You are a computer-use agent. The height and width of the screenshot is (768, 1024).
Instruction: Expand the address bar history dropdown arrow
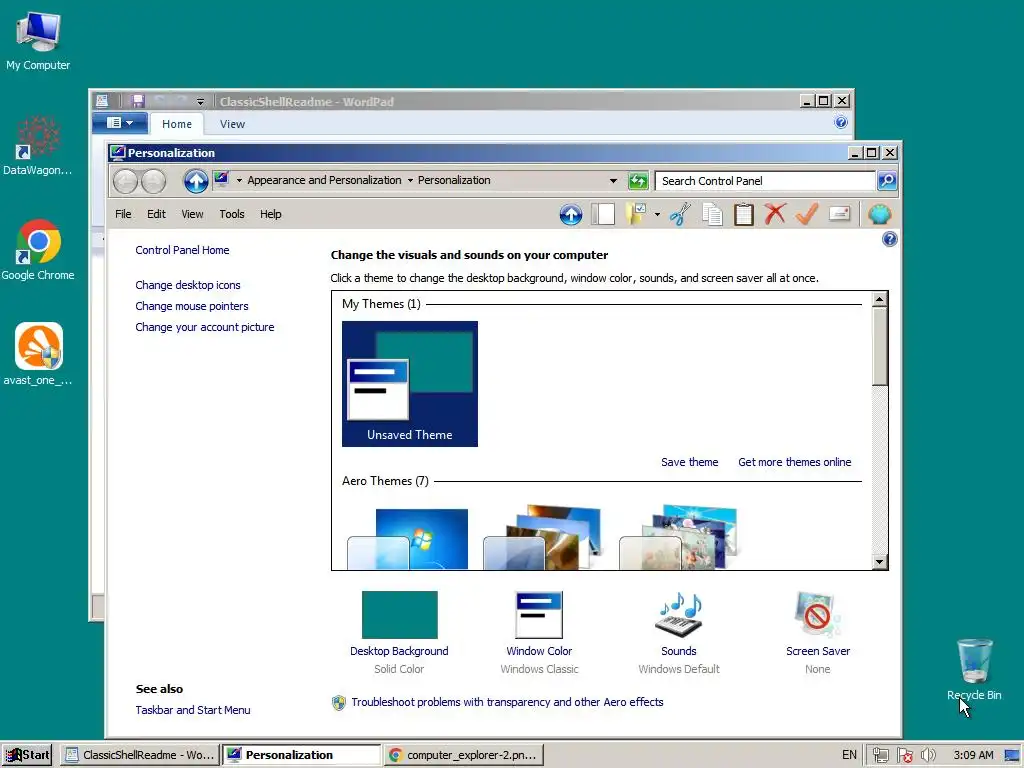613,181
